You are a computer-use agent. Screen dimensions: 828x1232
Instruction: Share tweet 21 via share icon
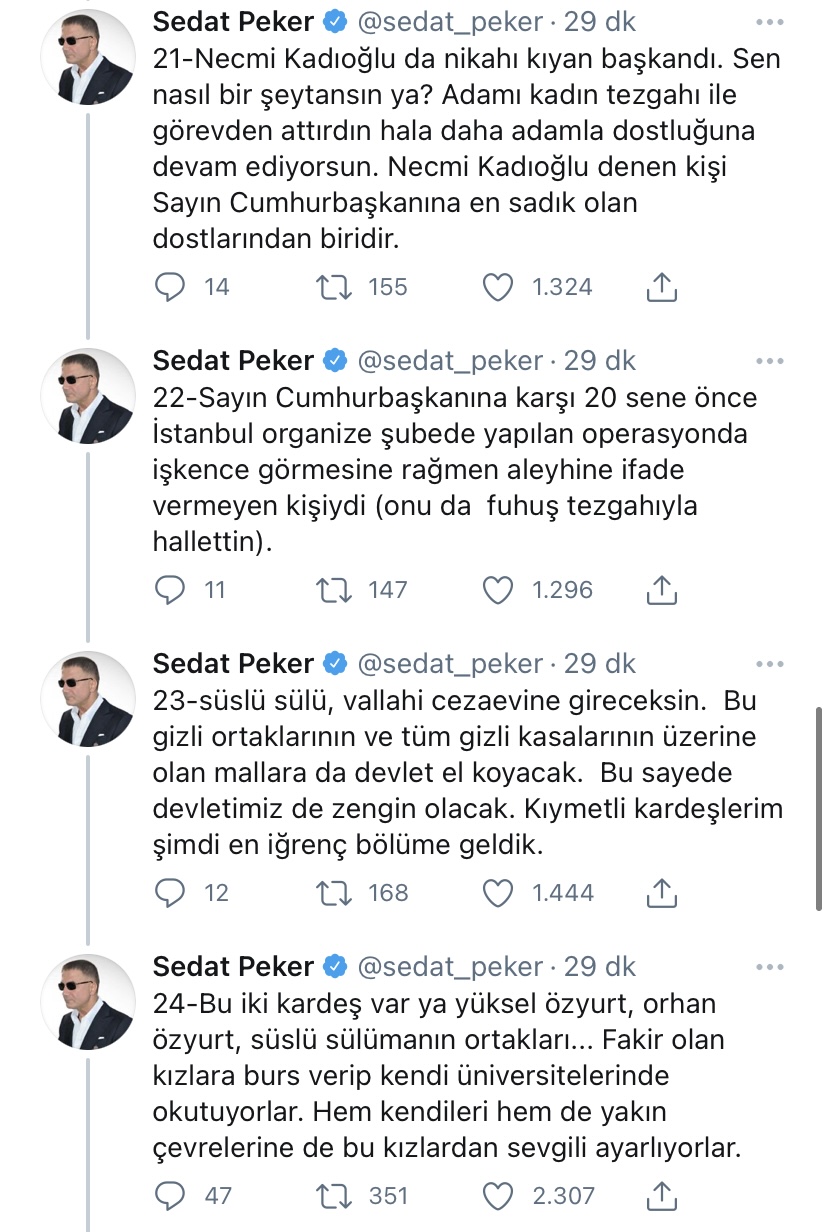click(x=661, y=287)
